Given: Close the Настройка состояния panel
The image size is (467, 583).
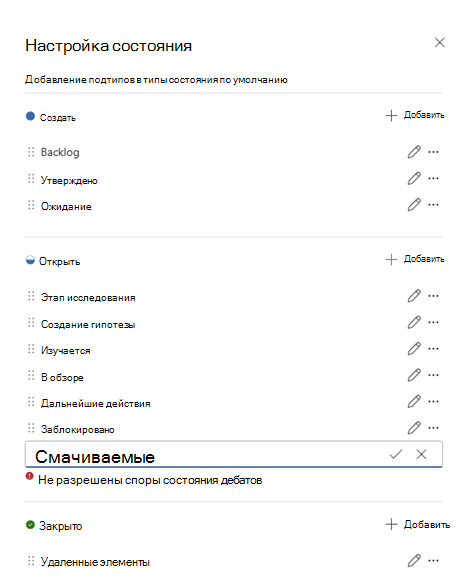Looking at the screenshot, I should pos(439,42).
